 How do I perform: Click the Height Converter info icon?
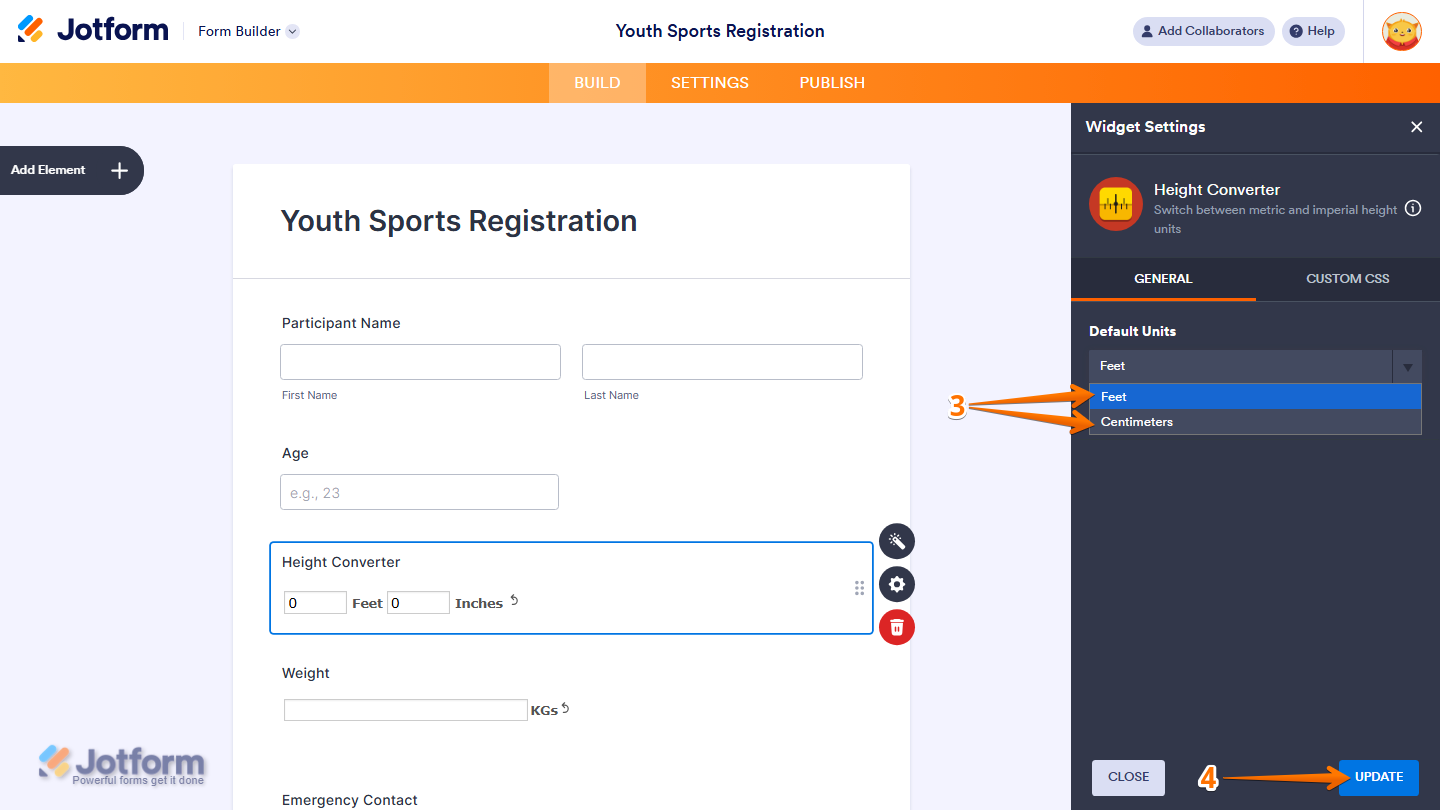[x=1413, y=209]
